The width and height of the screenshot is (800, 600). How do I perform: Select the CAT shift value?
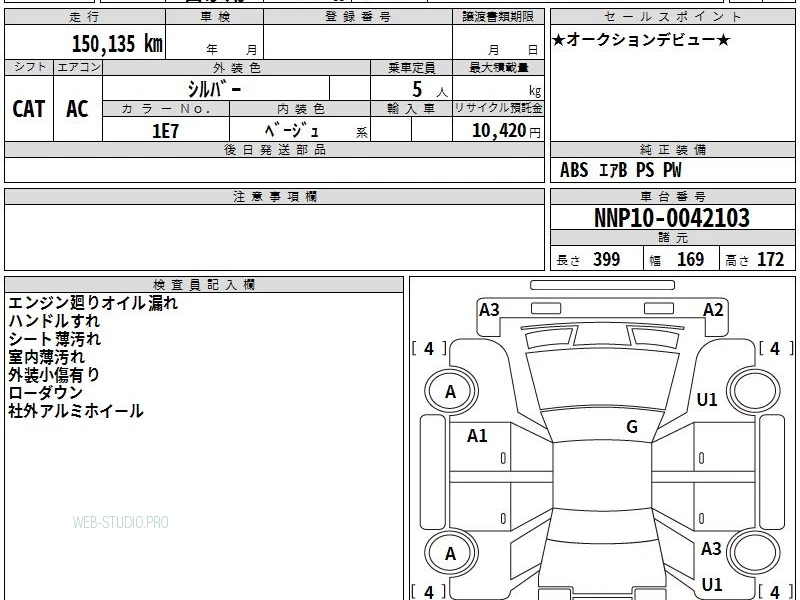(29, 109)
